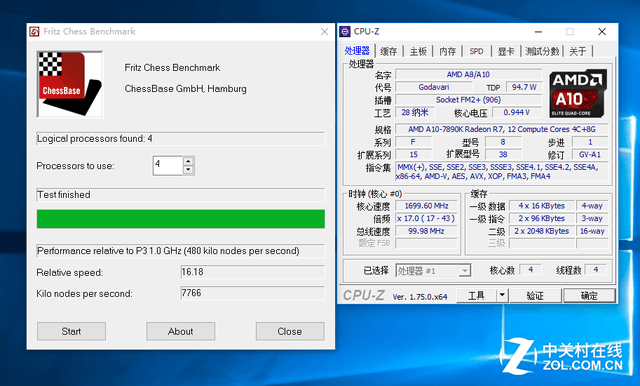Switch to the 测试分数 tab in CPU-Z

point(542,51)
